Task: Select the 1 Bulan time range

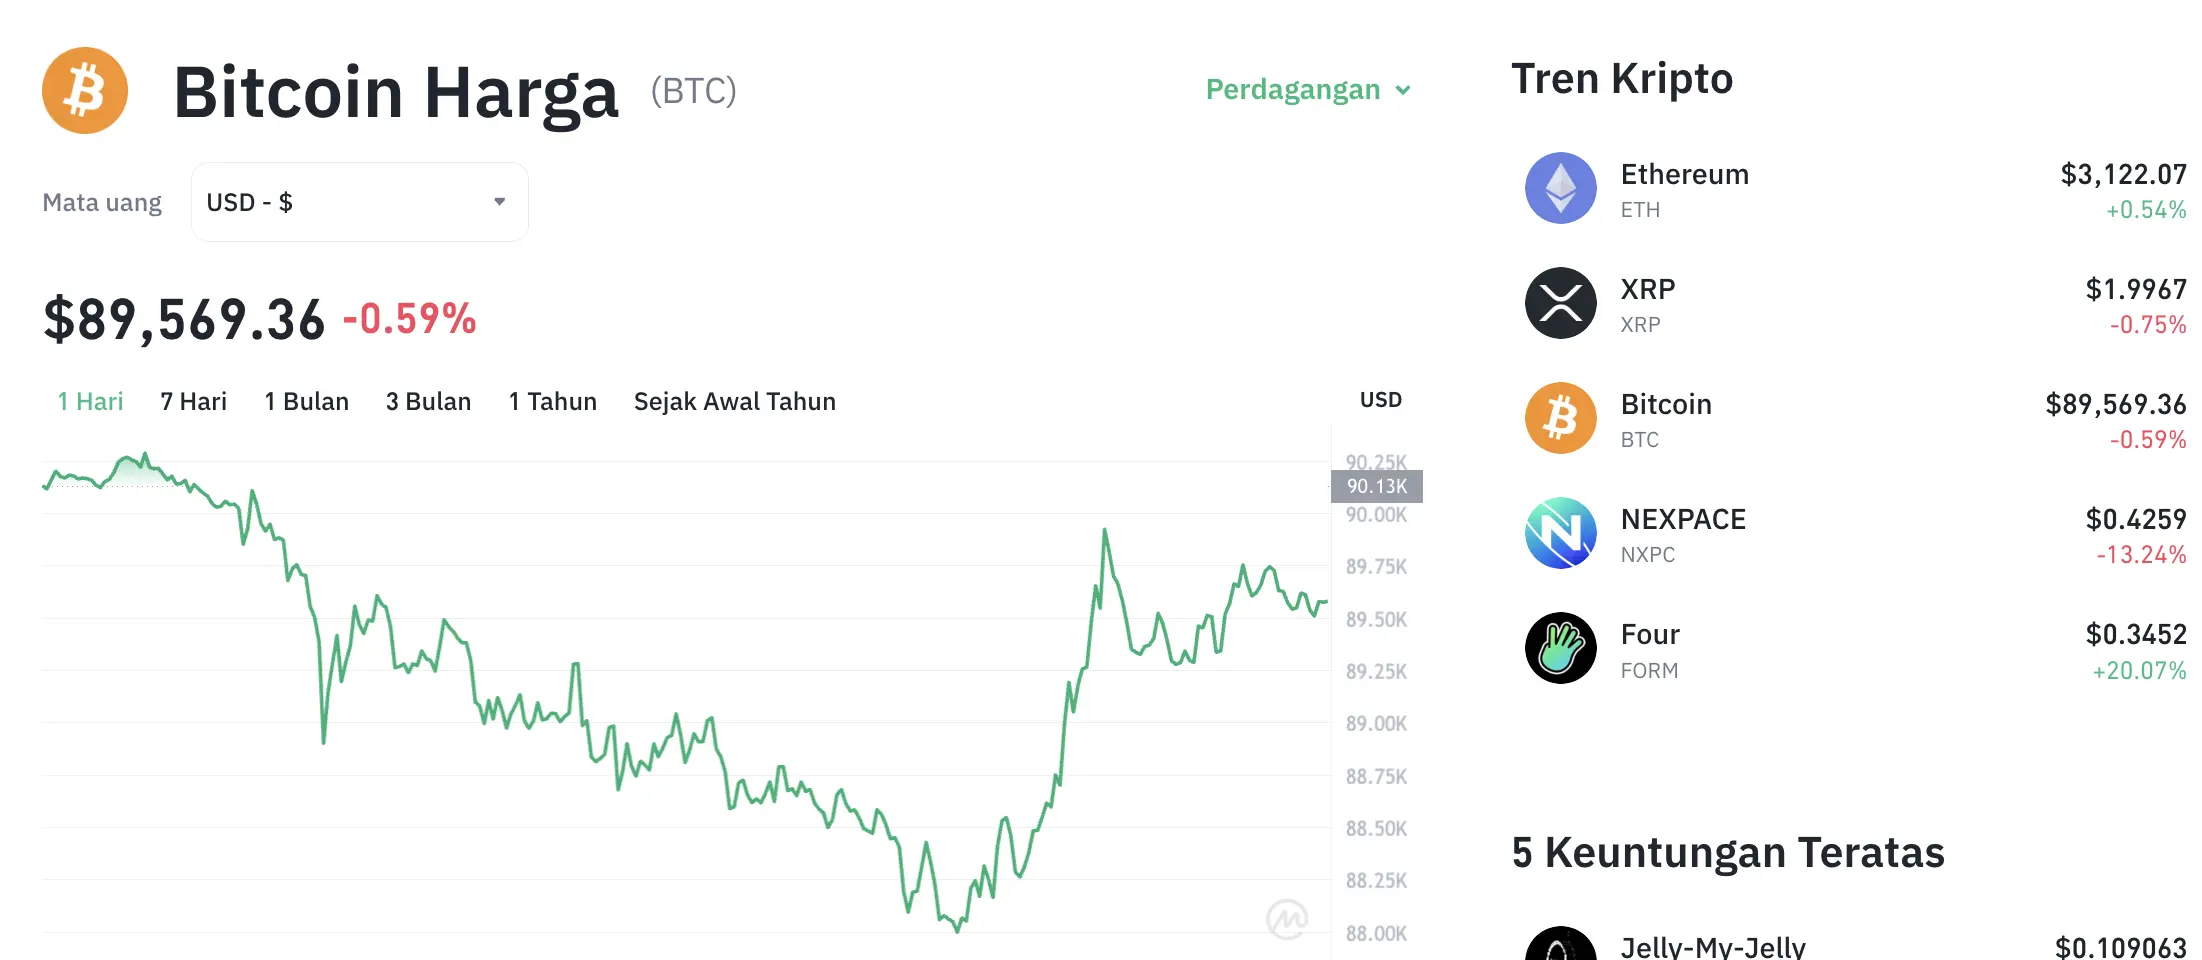Action: pyautogui.click(x=306, y=401)
